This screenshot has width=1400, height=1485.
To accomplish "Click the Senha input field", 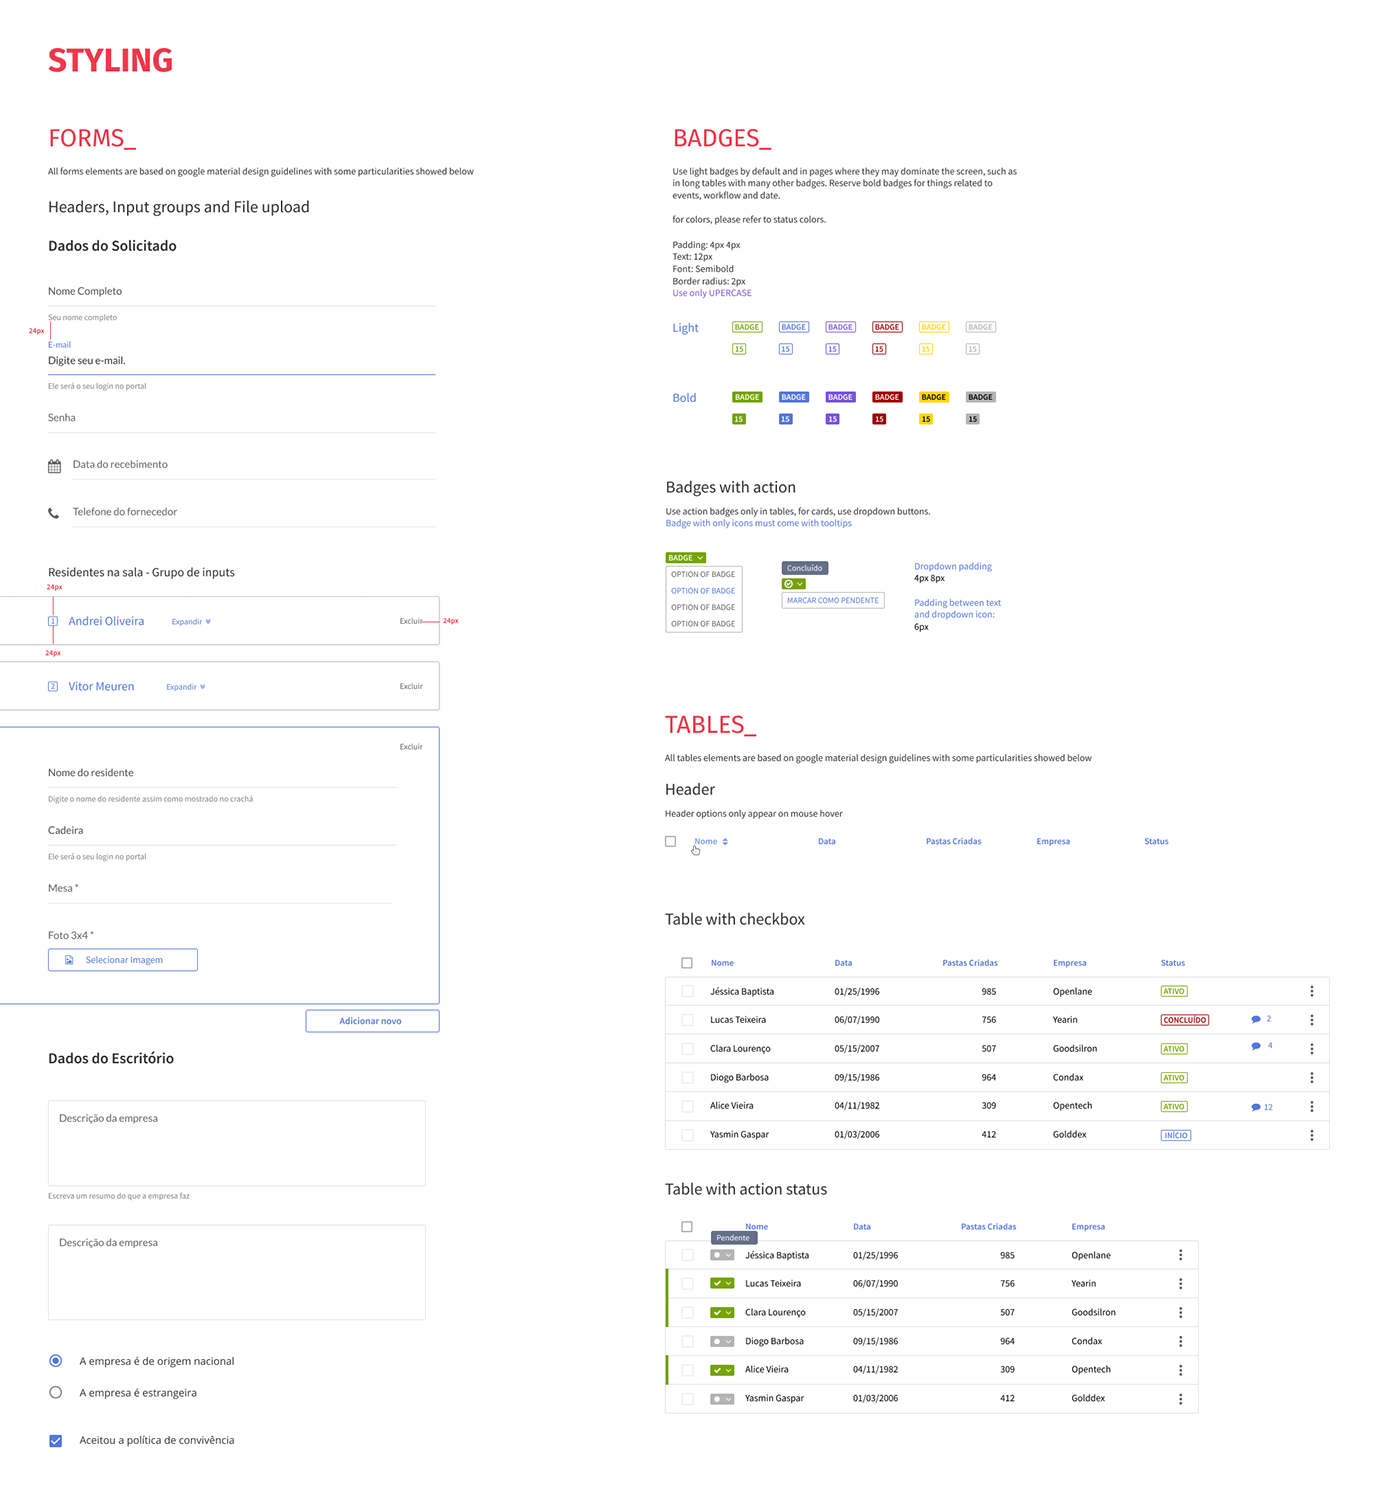I will (242, 419).
